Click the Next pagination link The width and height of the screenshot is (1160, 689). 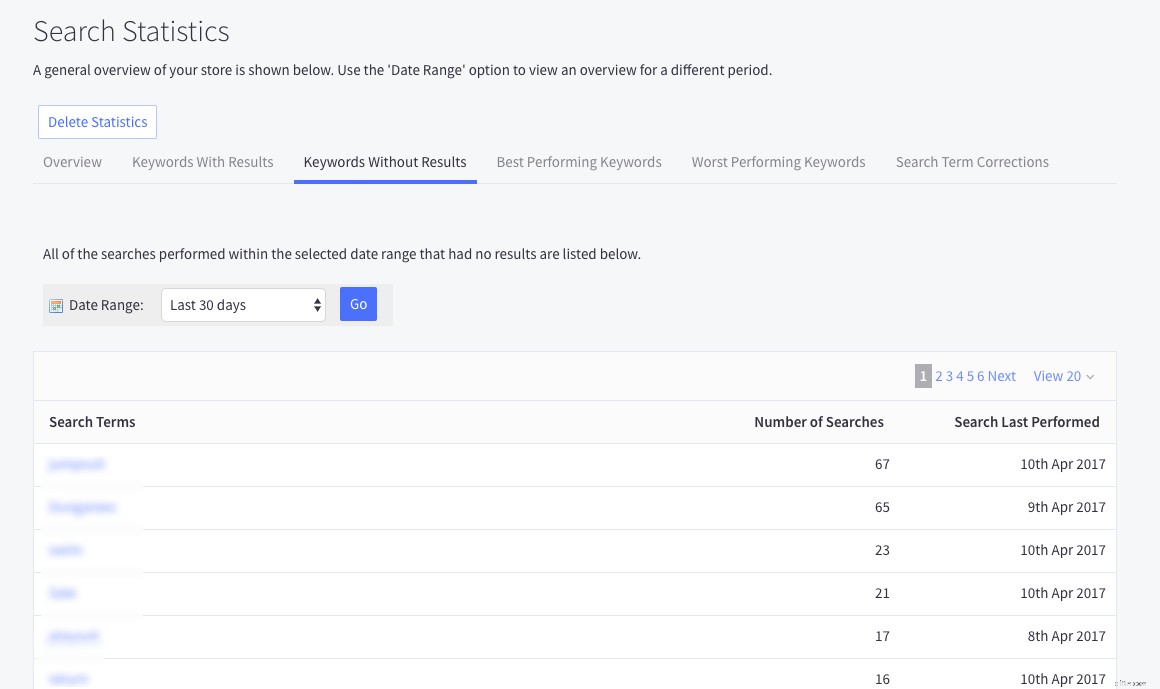click(1001, 376)
